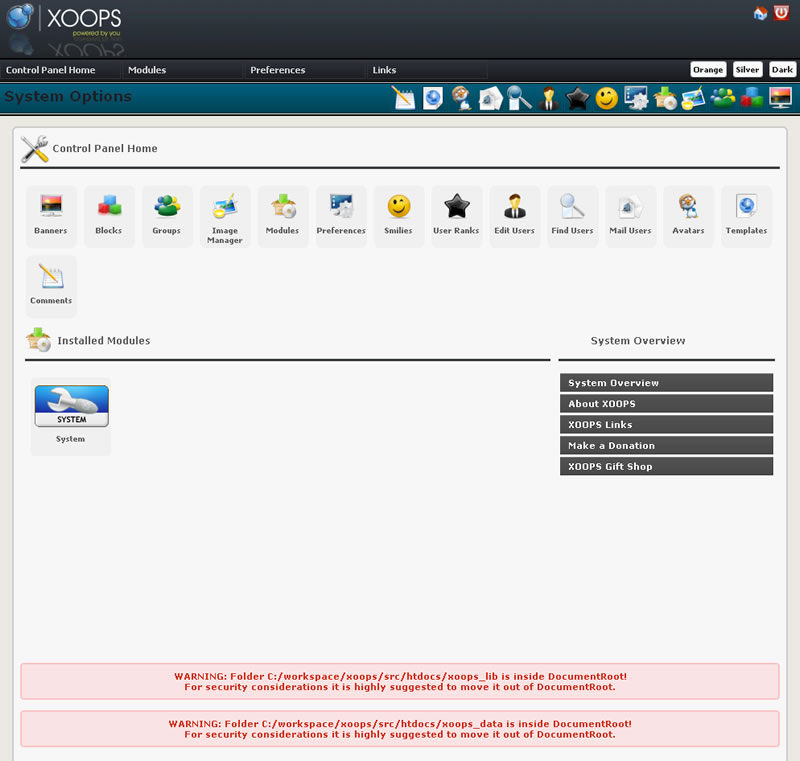Open the Banners tile in Control Panel Home

point(51,216)
